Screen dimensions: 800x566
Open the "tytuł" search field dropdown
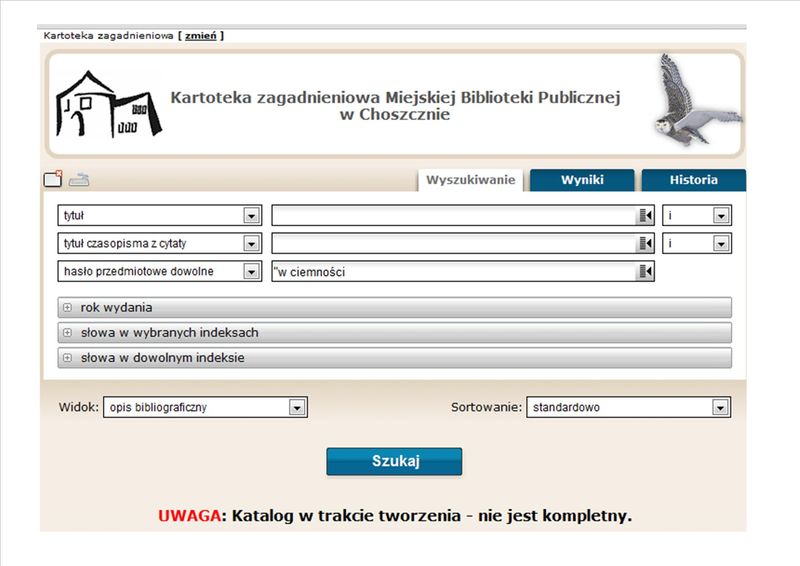coord(250,216)
